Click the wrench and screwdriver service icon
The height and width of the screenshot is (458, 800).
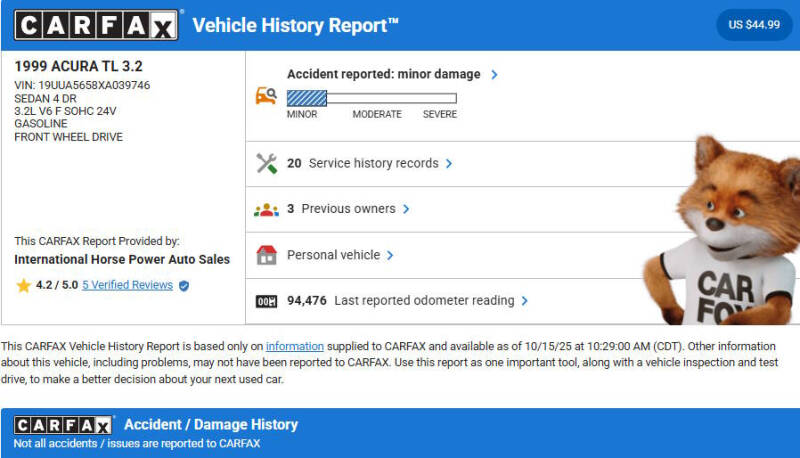click(266, 163)
